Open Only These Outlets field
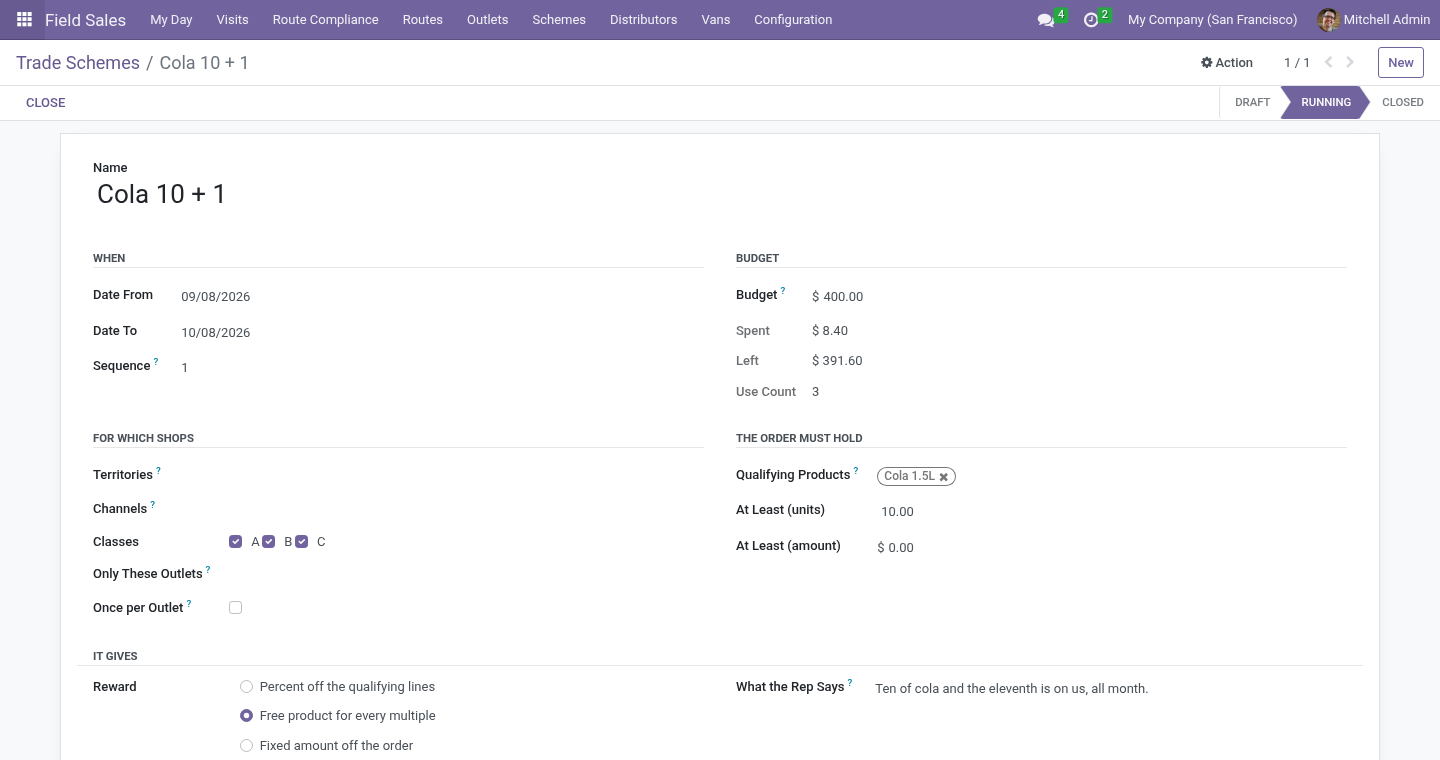 pyautogui.click(x=466, y=574)
